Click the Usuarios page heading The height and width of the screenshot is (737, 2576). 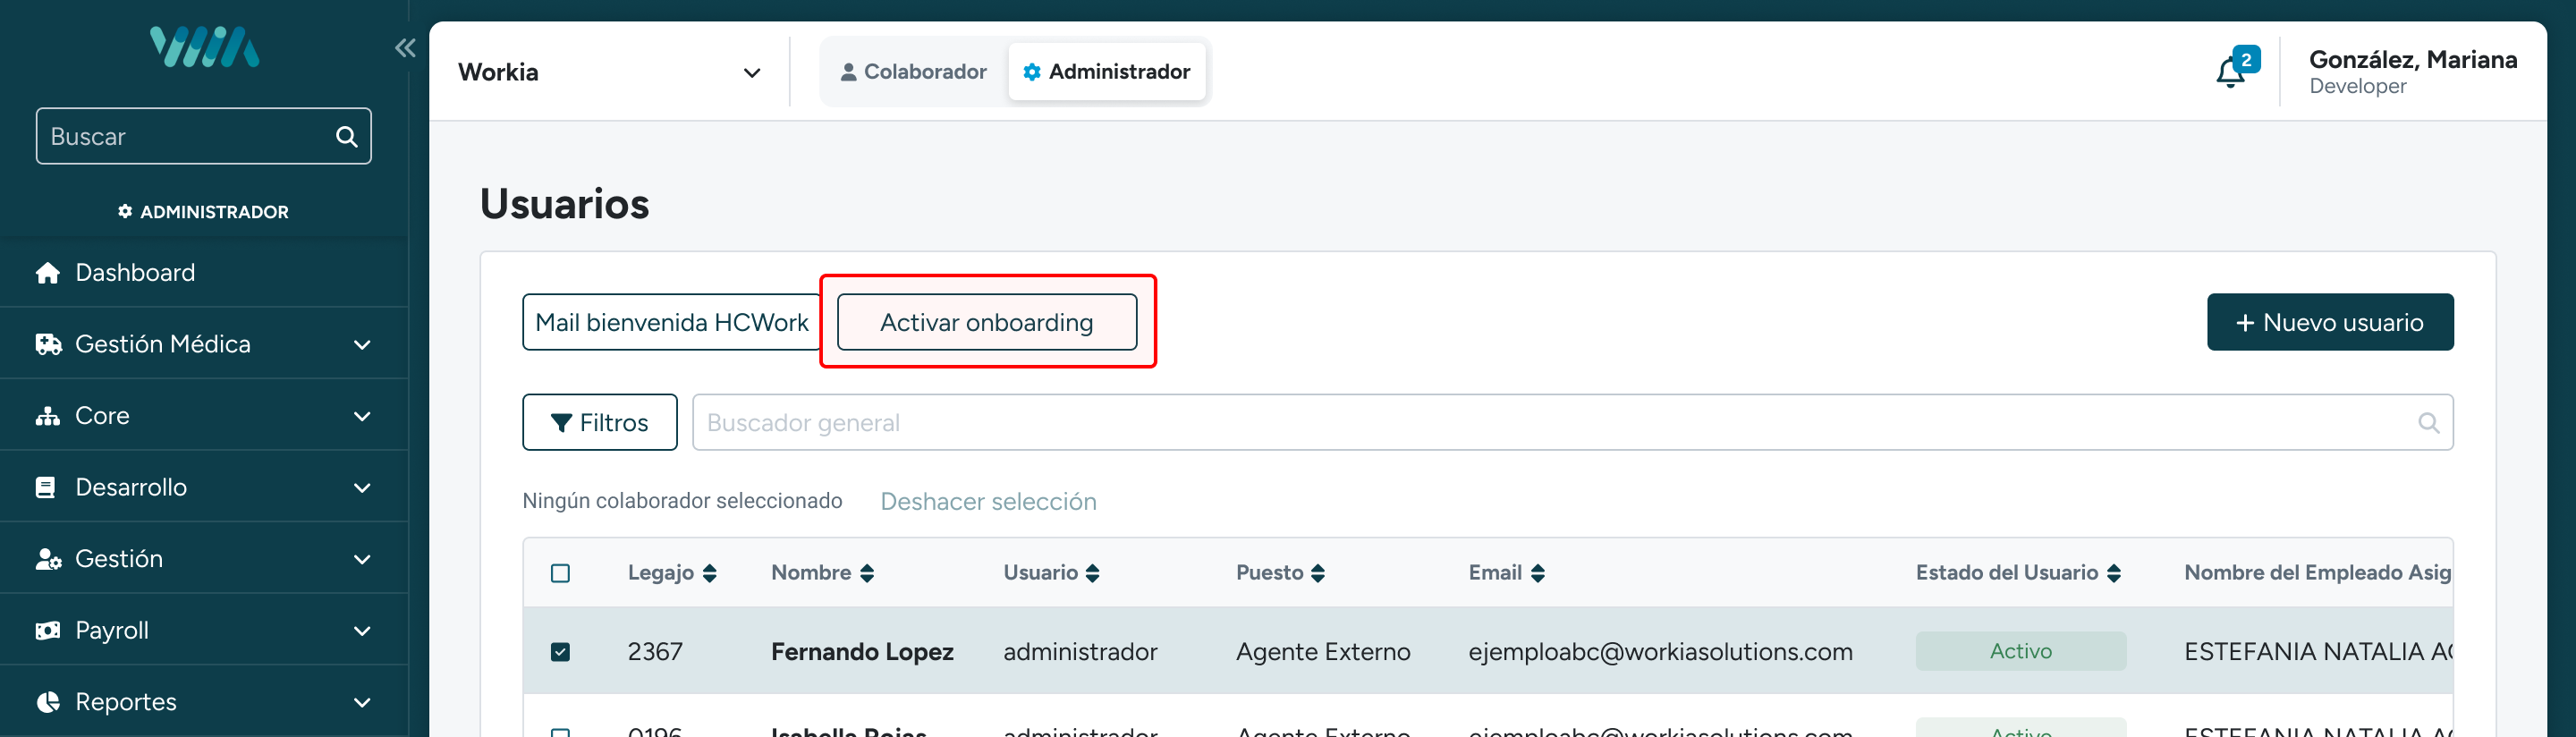(x=564, y=204)
